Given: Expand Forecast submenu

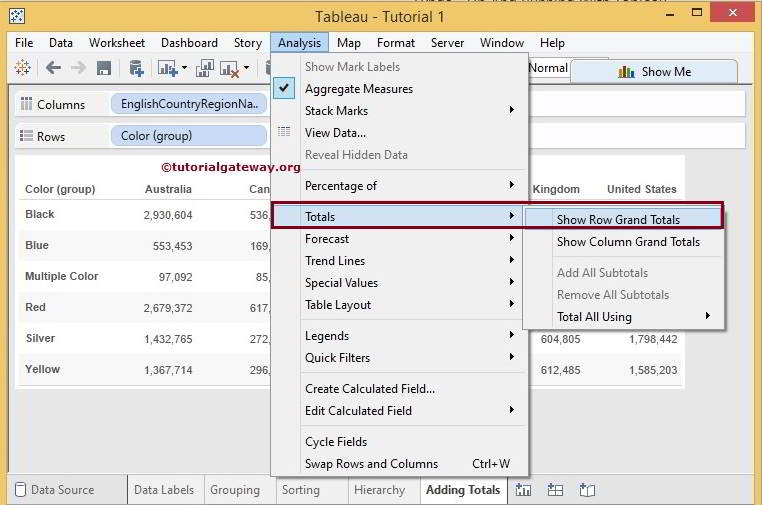Looking at the screenshot, I should pyautogui.click(x=511, y=238).
